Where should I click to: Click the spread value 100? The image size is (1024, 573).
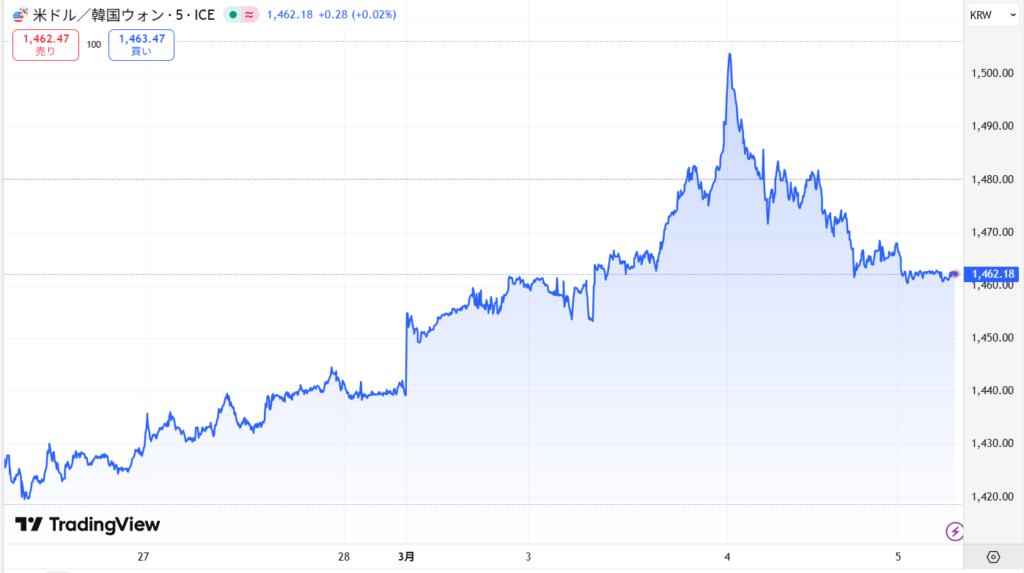94,44
